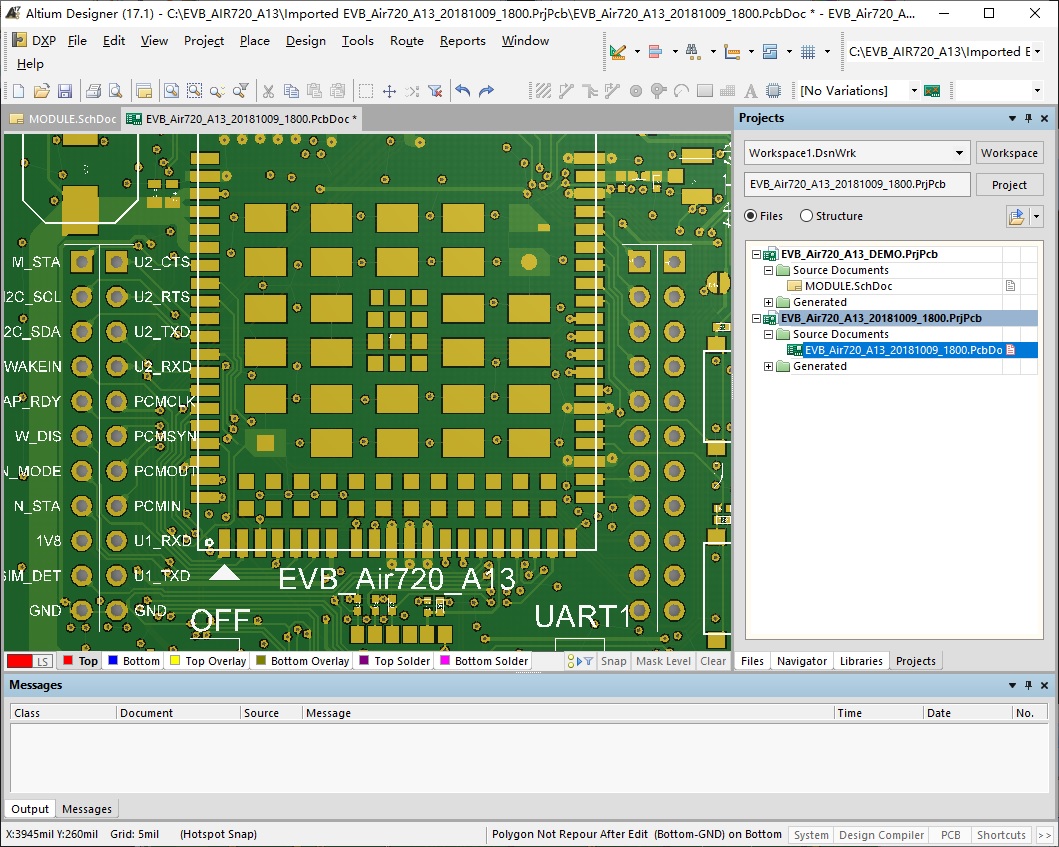Screen dimensions: 1059x847
Task: Open the Workspace1.DsnWrk dropdown
Action: pyautogui.click(x=959, y=153)
